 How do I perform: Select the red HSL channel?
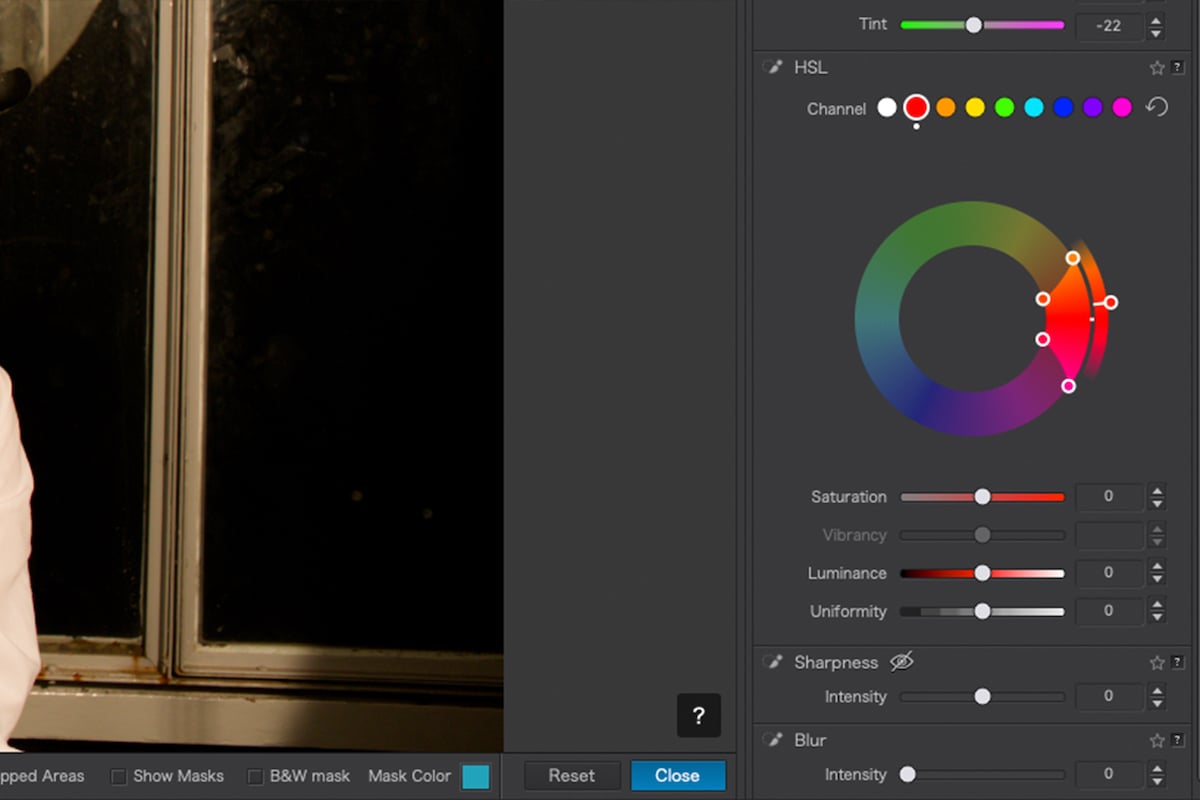(x=916, y=107)
